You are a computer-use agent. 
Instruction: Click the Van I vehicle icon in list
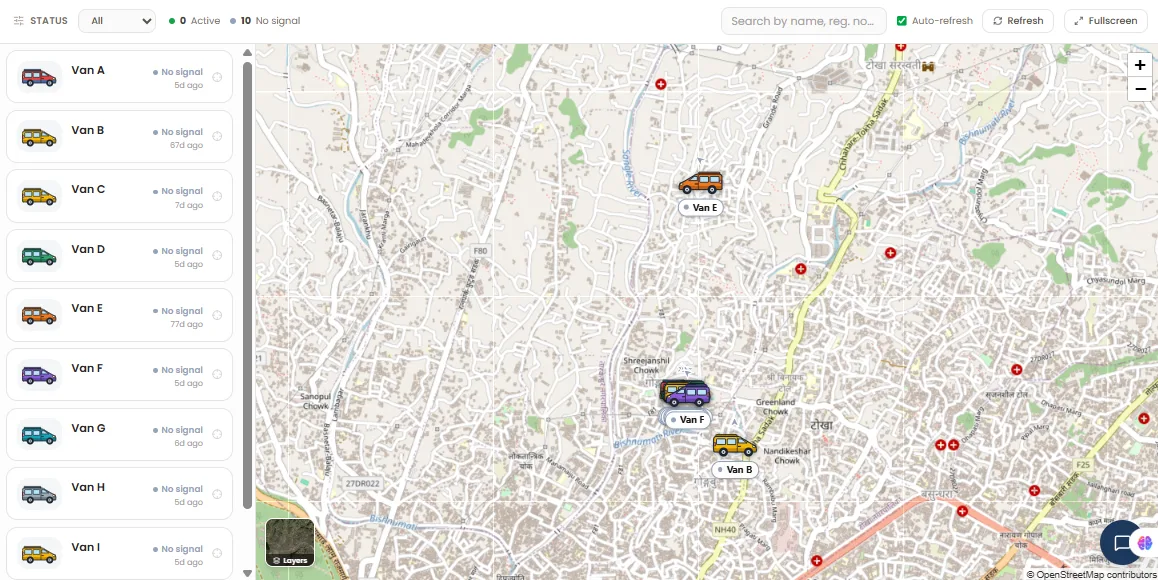[x=39, y=553]
